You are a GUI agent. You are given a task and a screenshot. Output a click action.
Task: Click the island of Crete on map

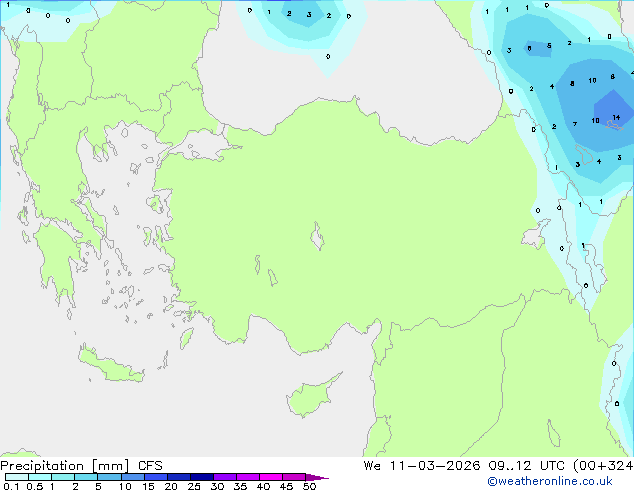111,364
